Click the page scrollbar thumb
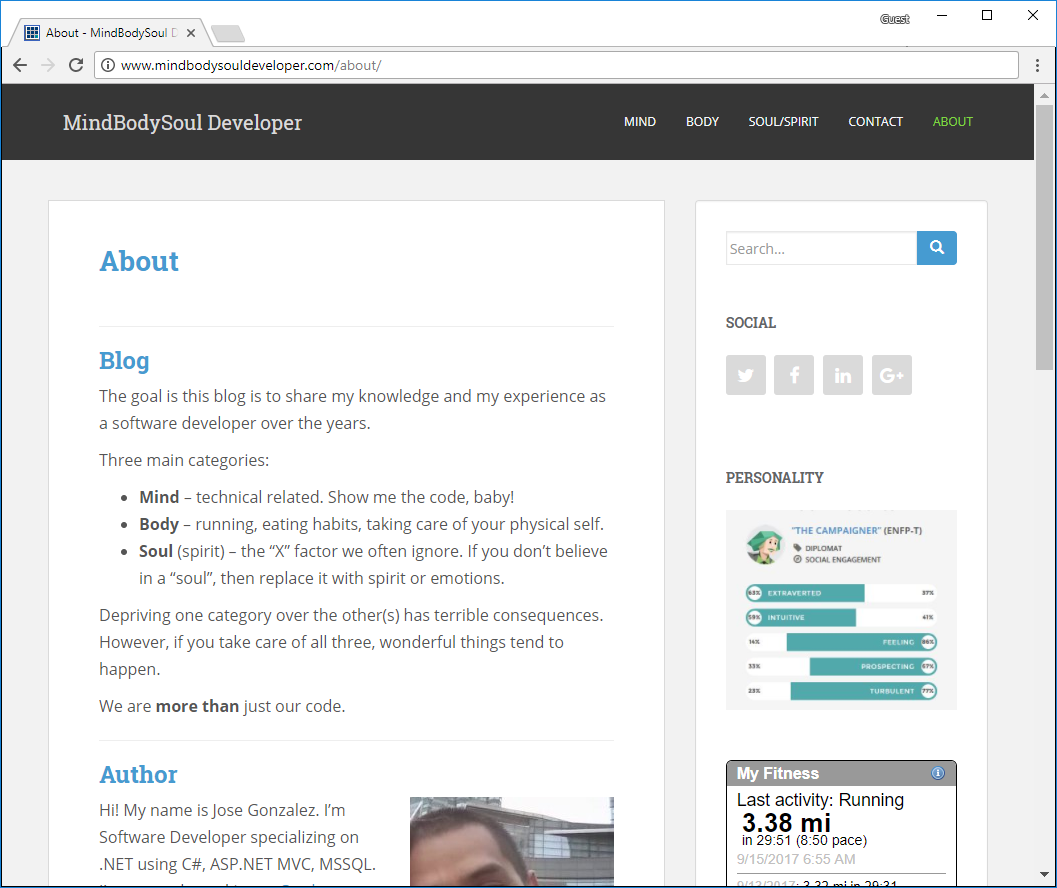The height and width of the screenshot is (888, 1057). coord(1044,237)
